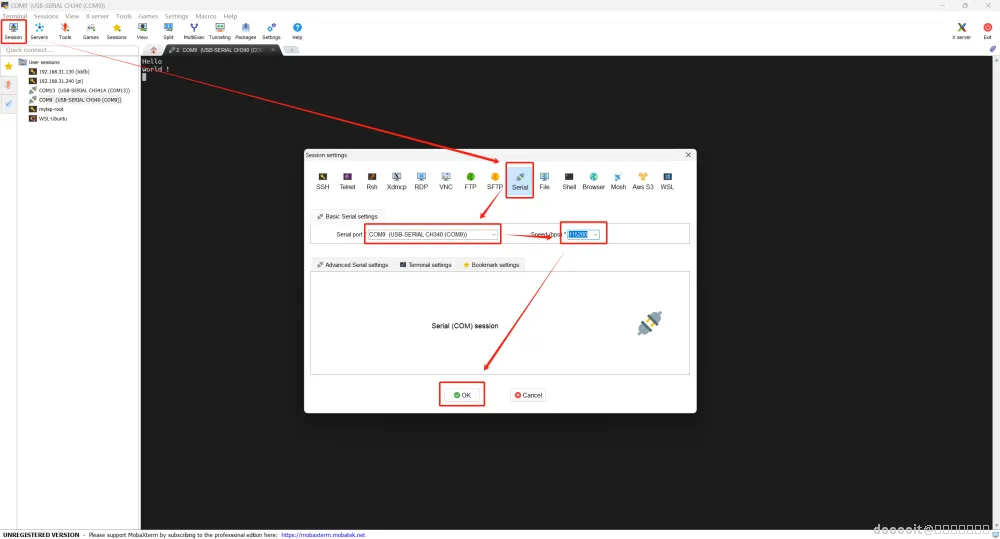Screen dimensions: 1000x539
Task: Launch the MultiExec toolbar icon
Action: (x=194, y=31)
